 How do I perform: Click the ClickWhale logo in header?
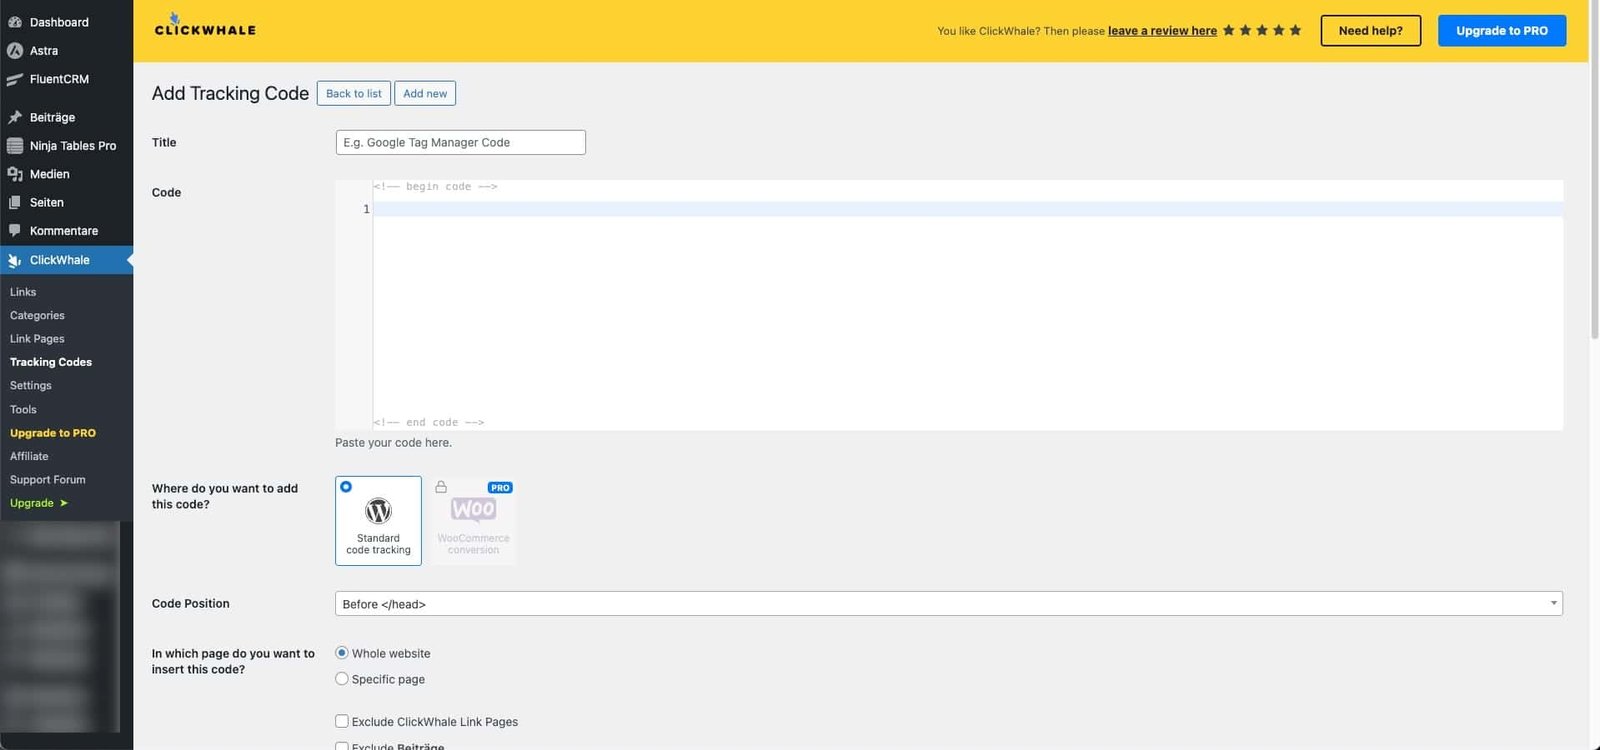(205, 27)
